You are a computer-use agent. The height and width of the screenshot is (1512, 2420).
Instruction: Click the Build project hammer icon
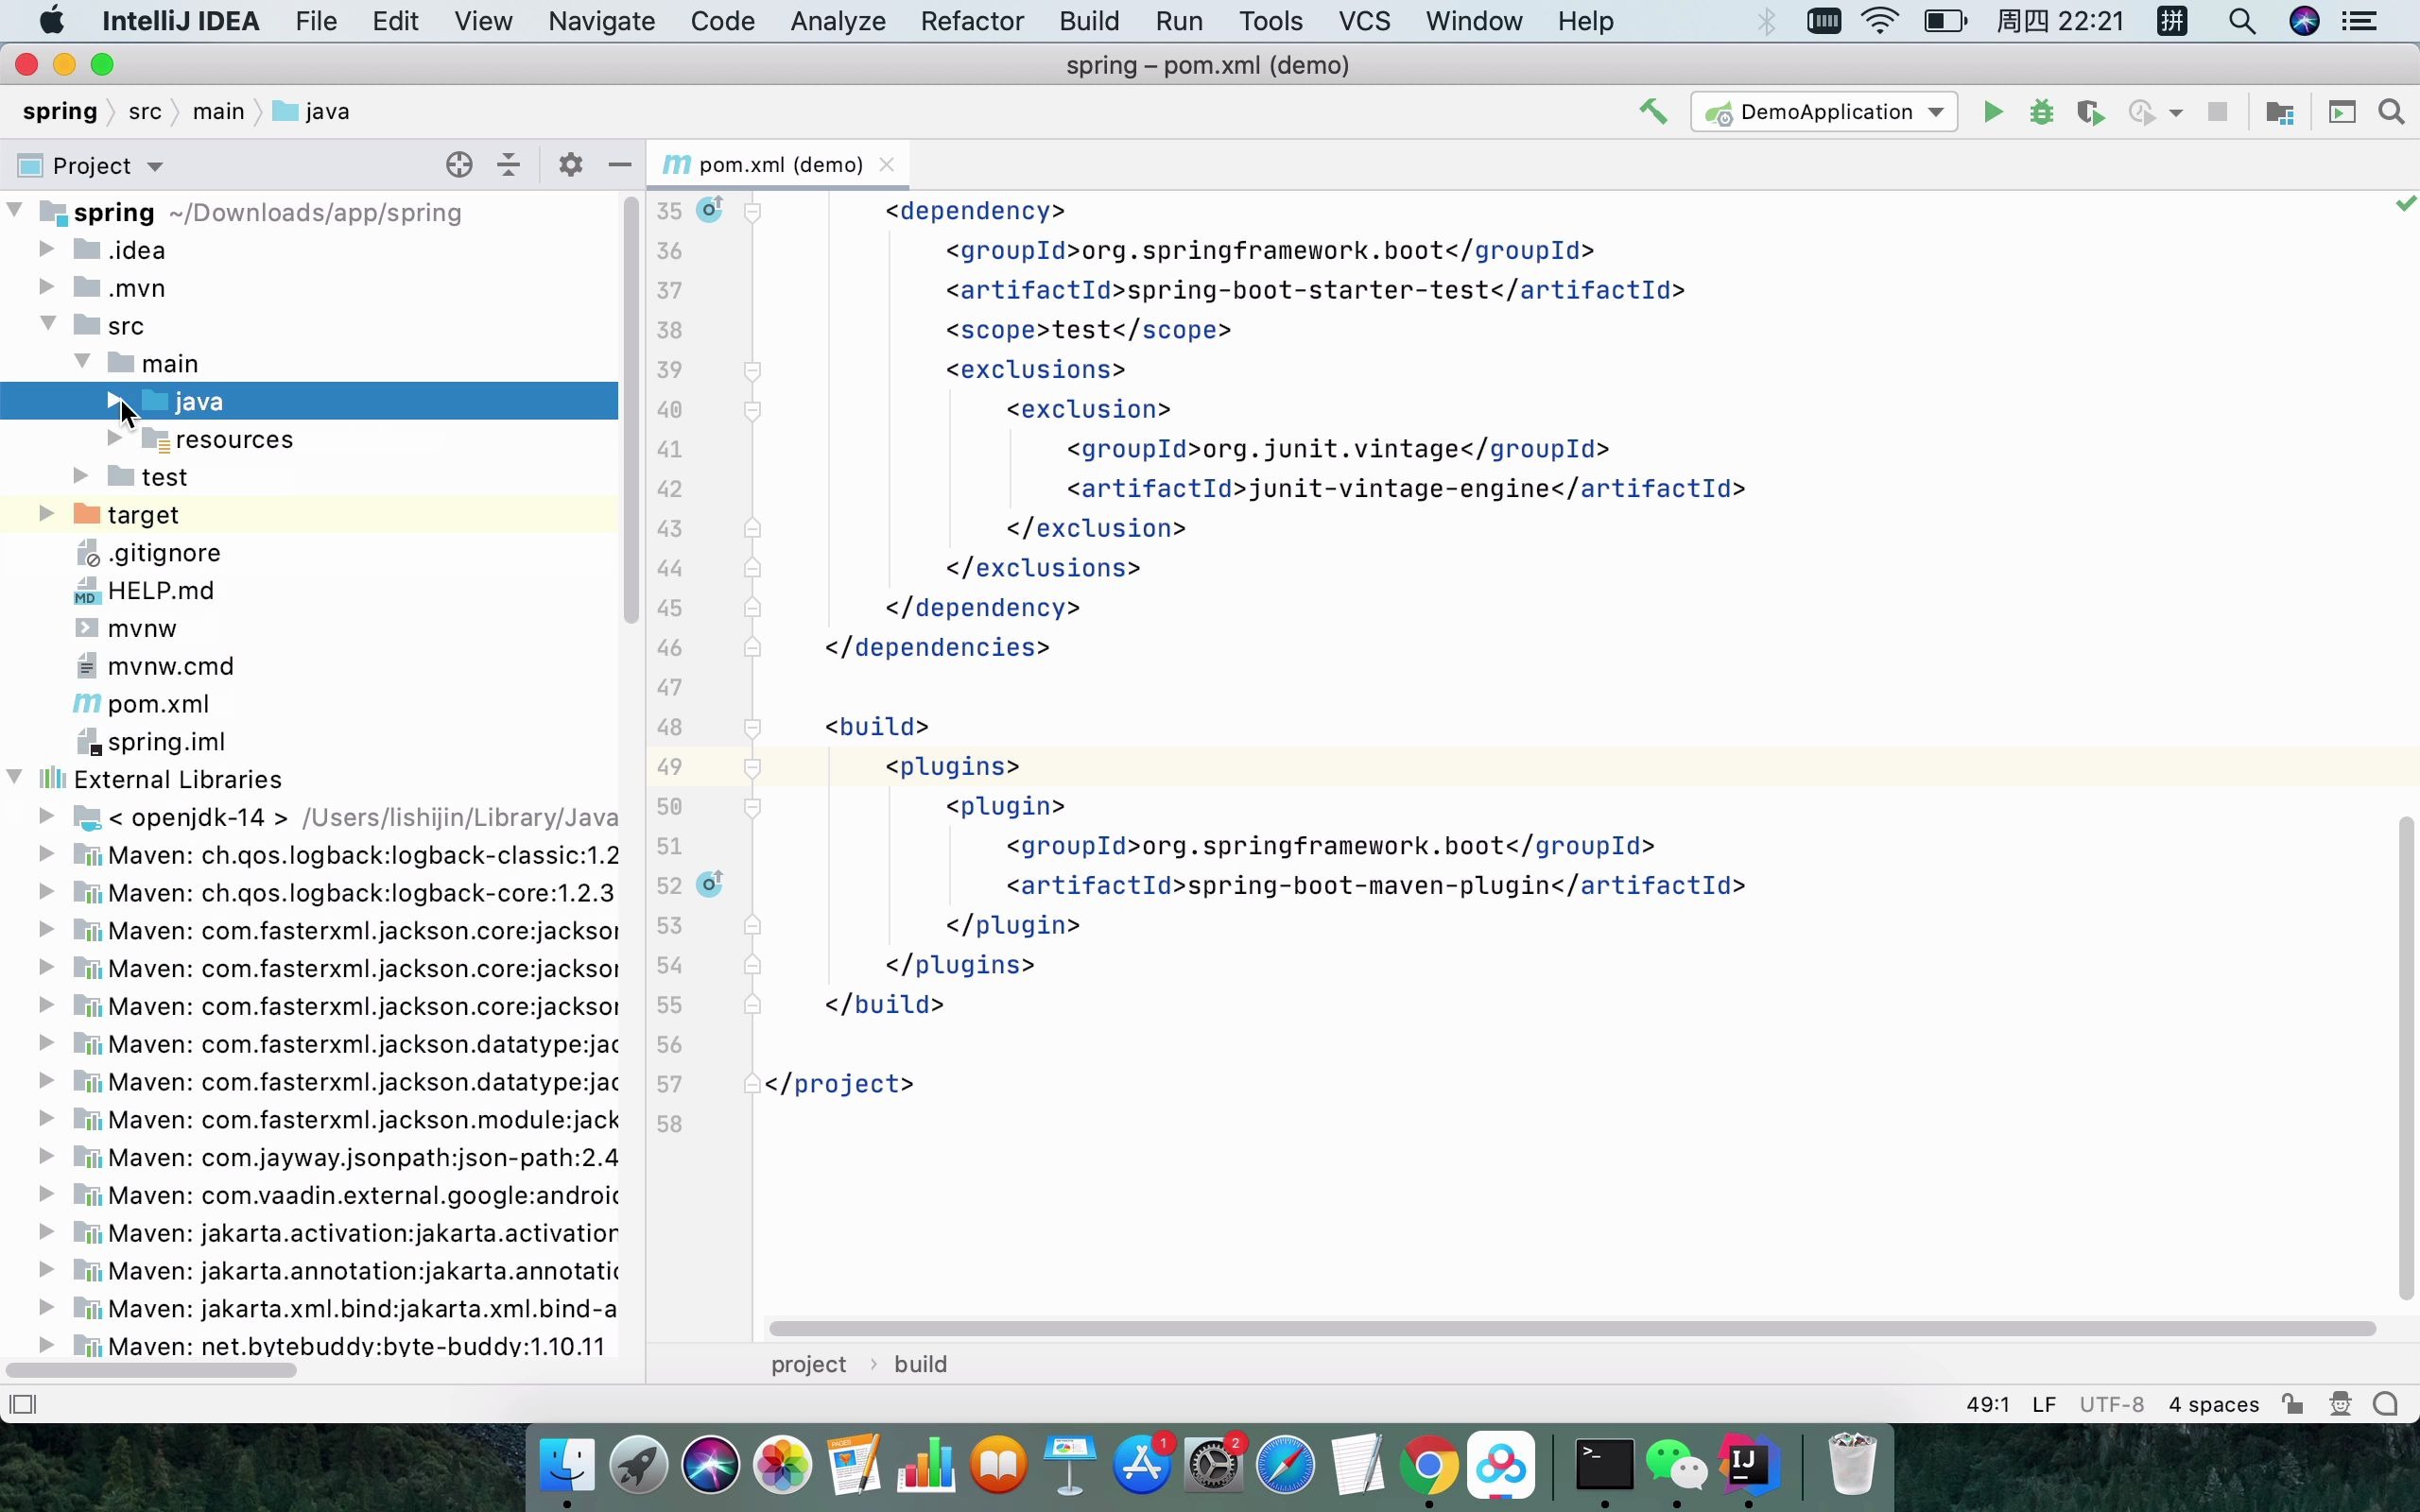coord(1653,112)
